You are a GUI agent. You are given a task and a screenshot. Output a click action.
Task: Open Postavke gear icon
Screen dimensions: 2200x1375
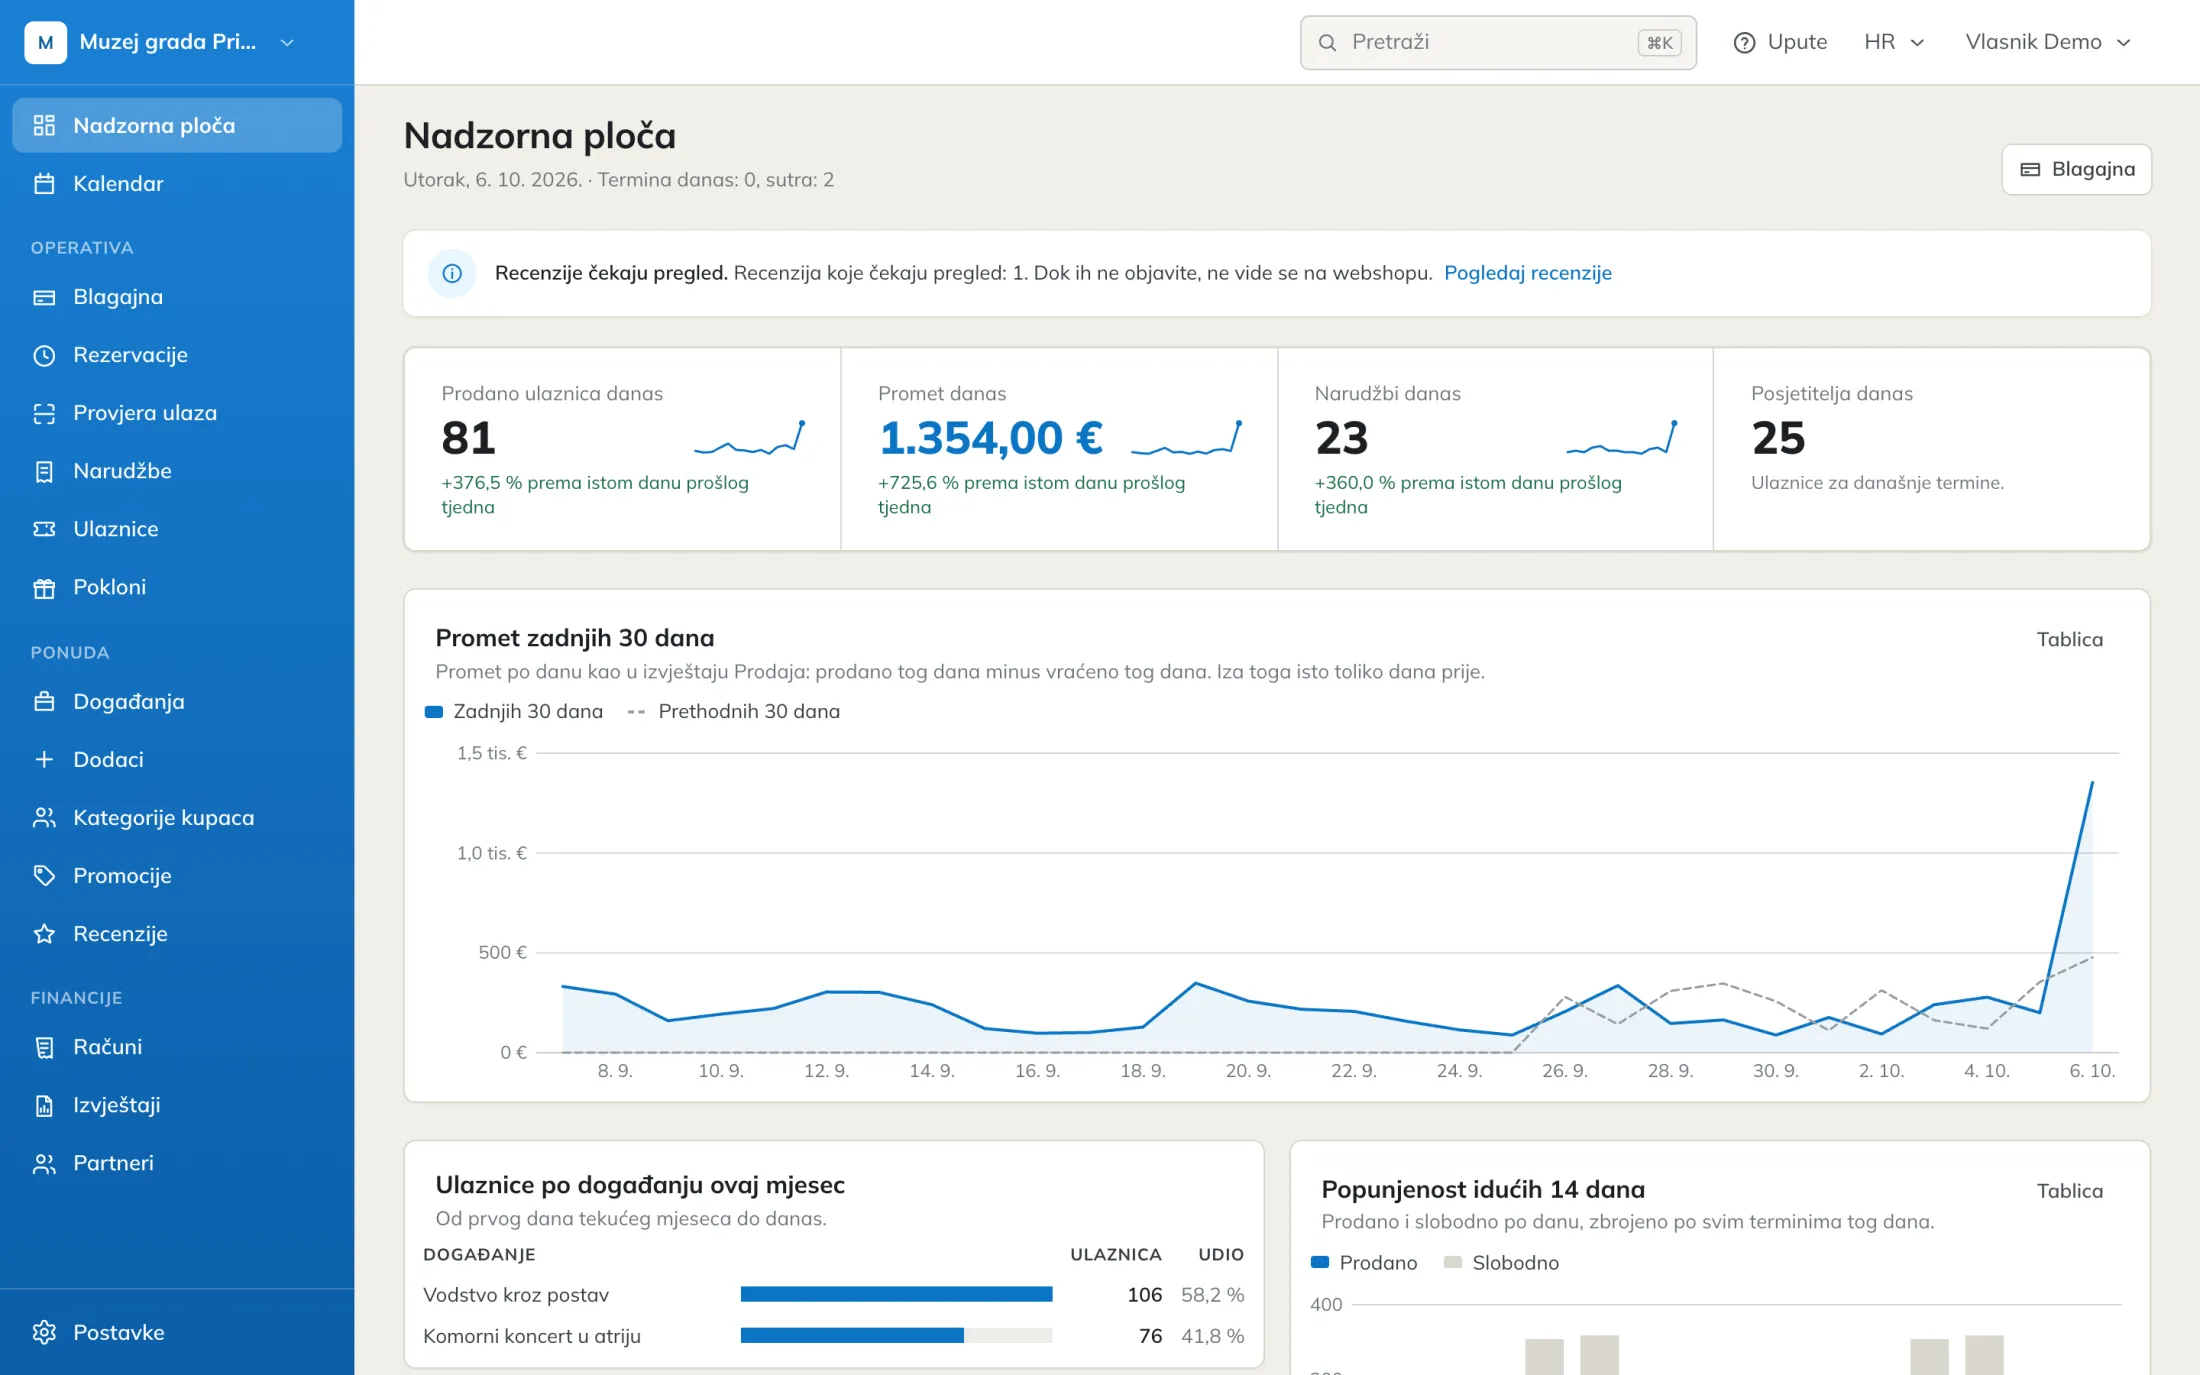[x=44, y=1332]
